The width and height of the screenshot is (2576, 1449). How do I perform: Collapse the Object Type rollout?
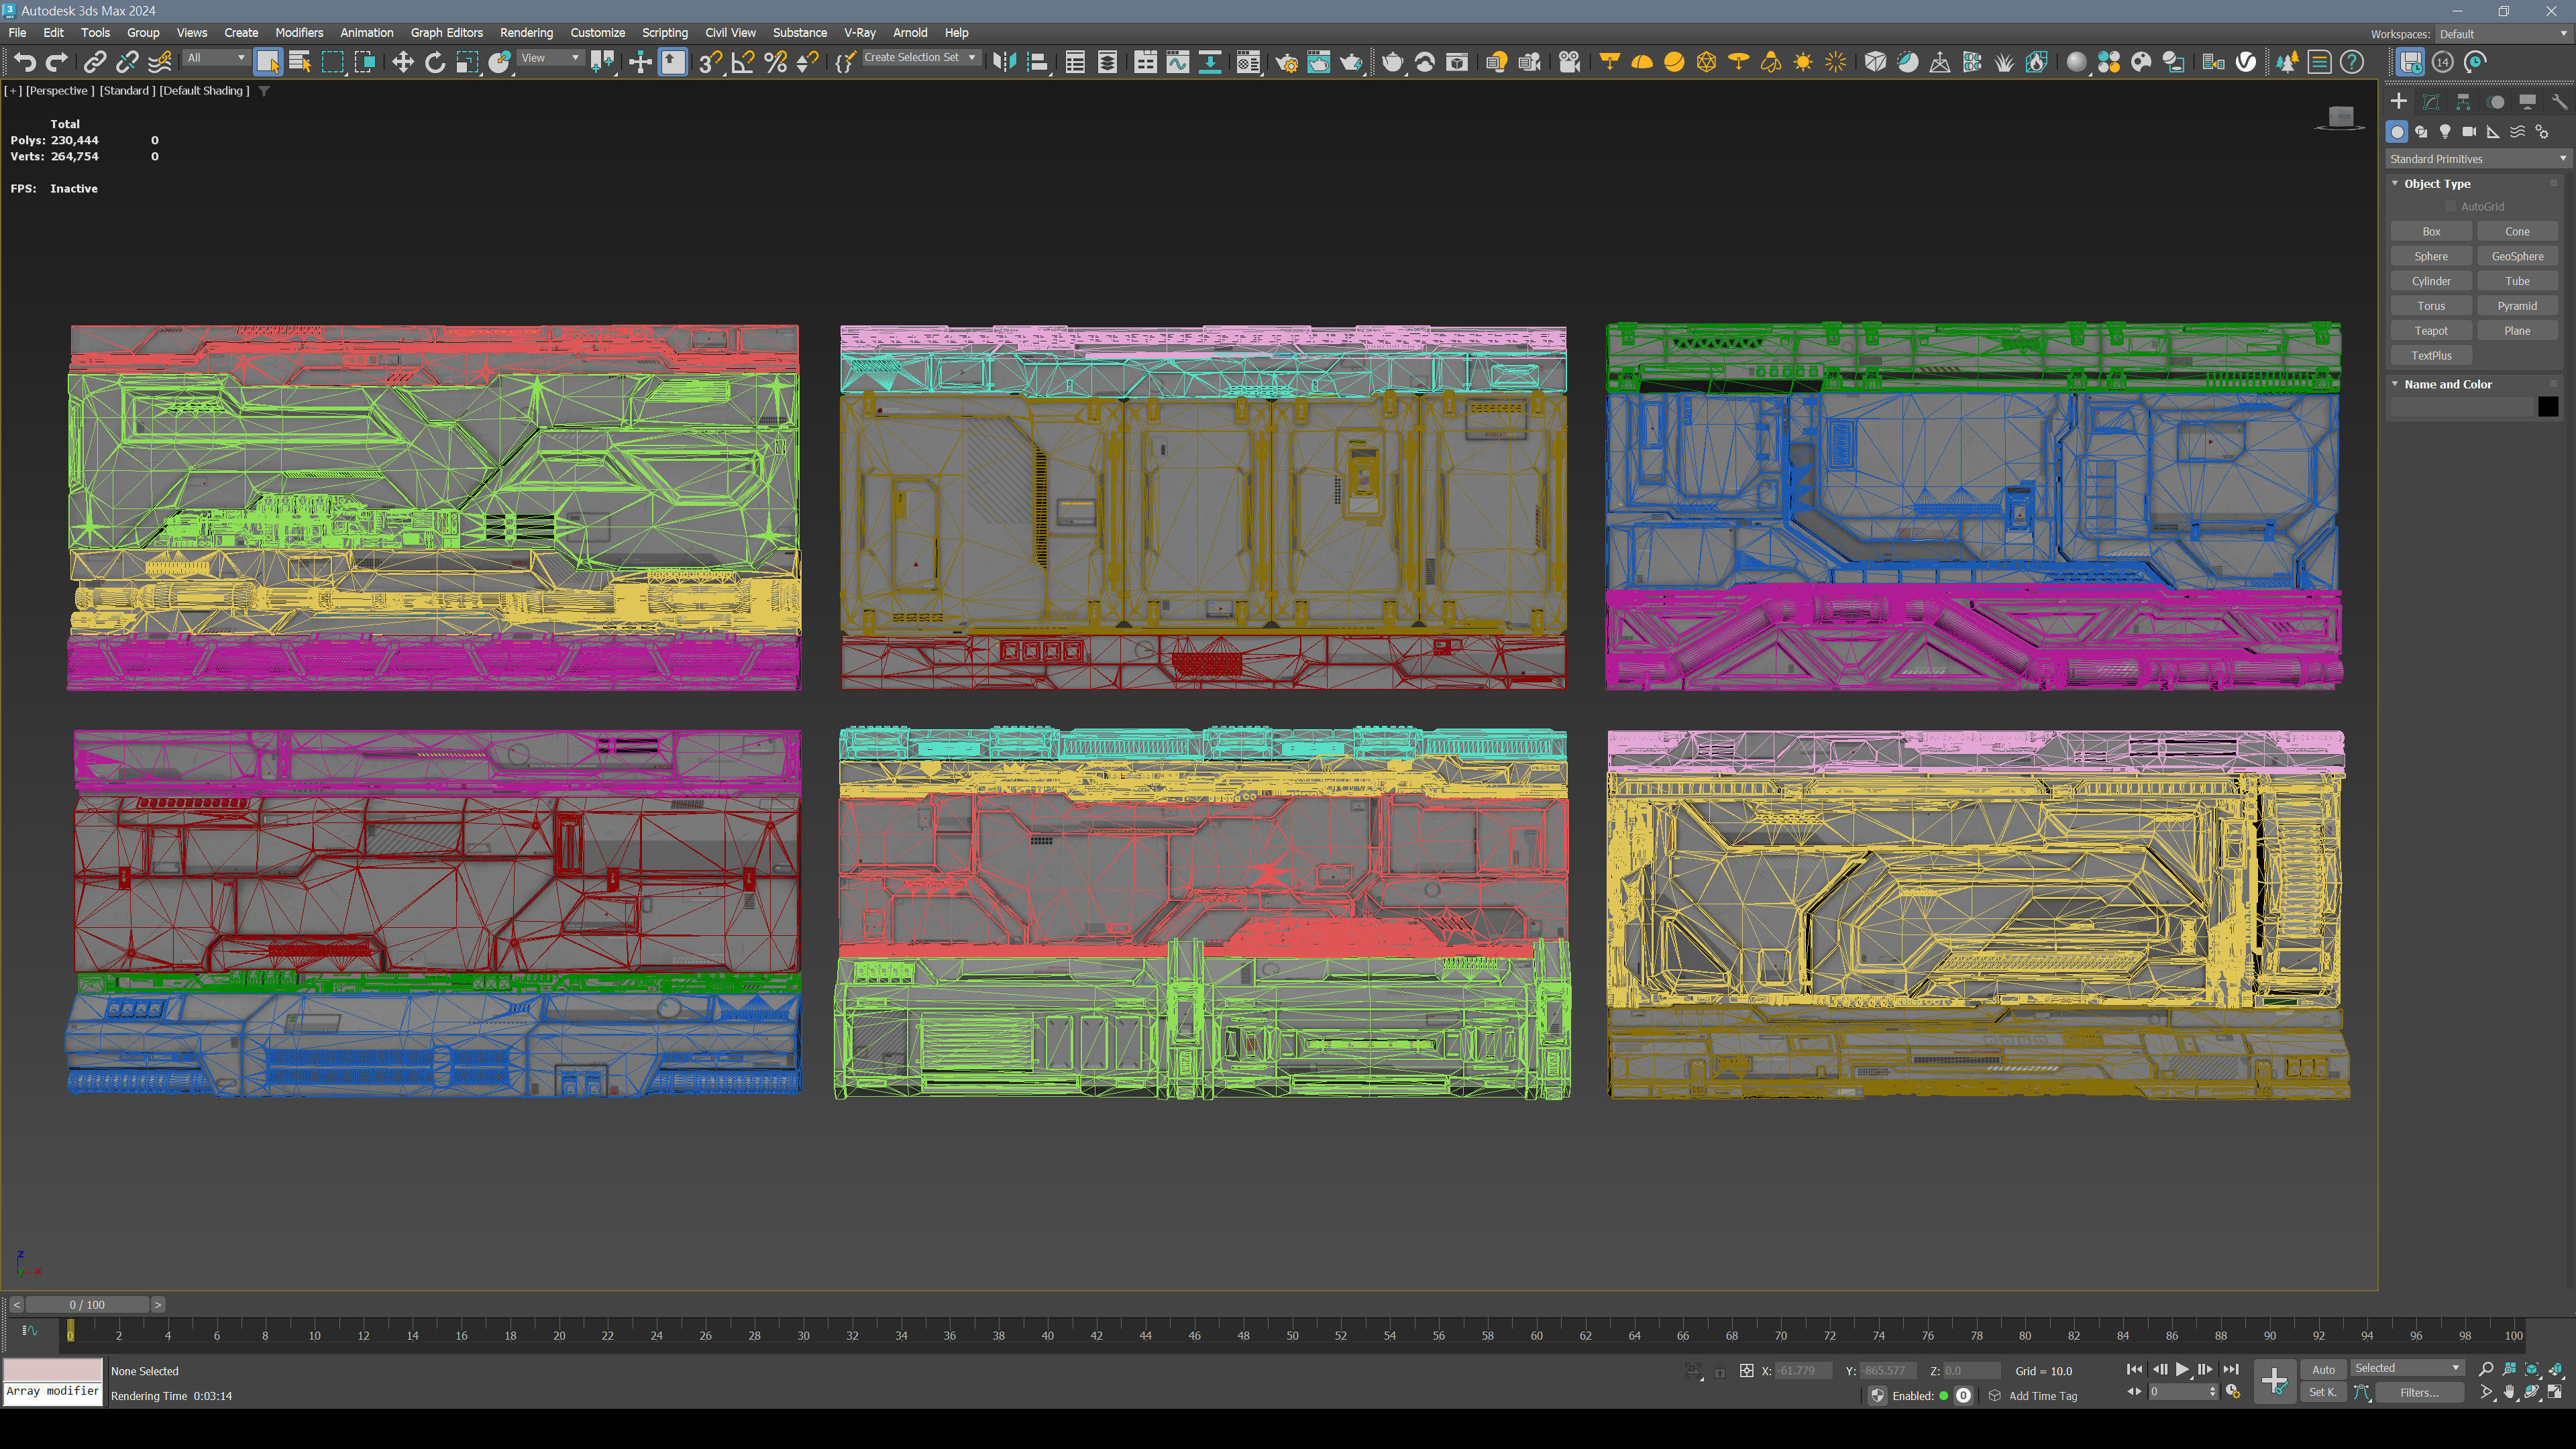pos(2436,184)
